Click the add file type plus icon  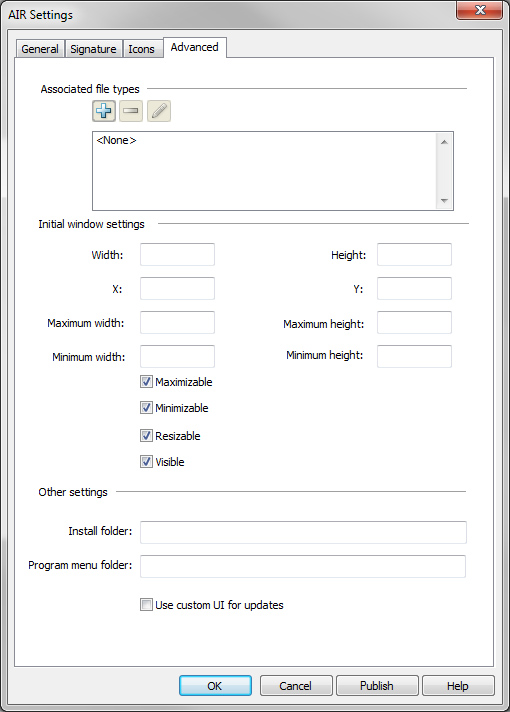coord(104,111)
